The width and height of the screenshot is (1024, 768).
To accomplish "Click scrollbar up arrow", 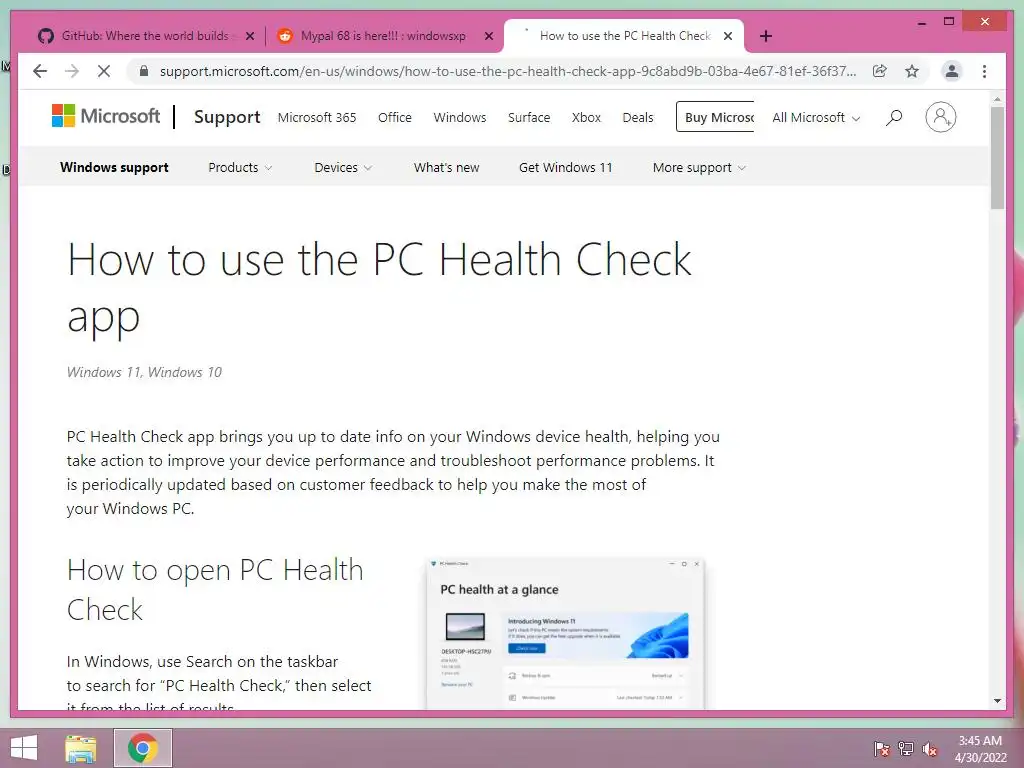I will tap(997, 99).
